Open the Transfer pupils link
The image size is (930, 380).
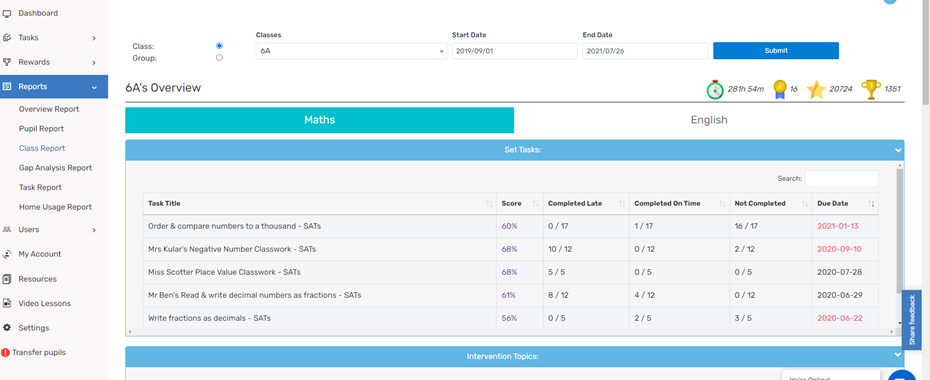pyautogui.click(x=39, y=352)
